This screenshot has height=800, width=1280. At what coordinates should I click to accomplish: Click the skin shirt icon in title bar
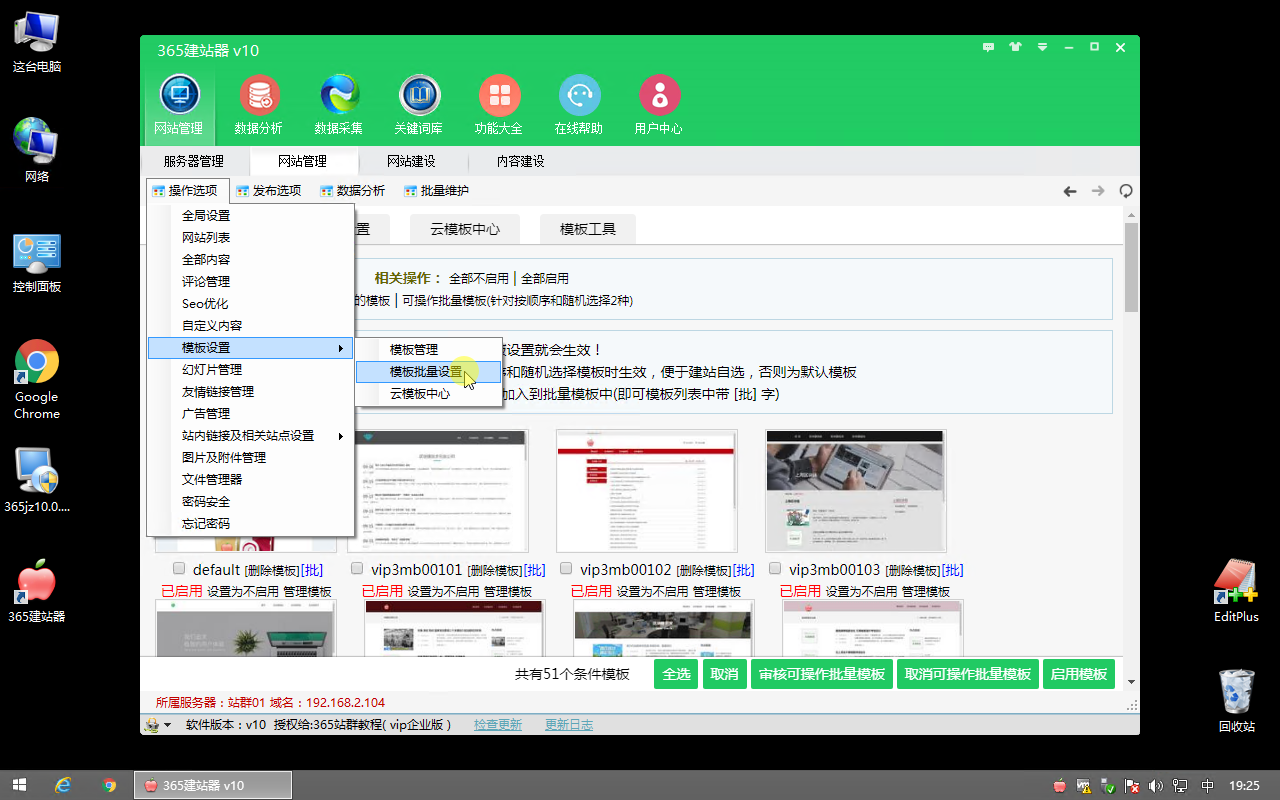click(1016, 47)
